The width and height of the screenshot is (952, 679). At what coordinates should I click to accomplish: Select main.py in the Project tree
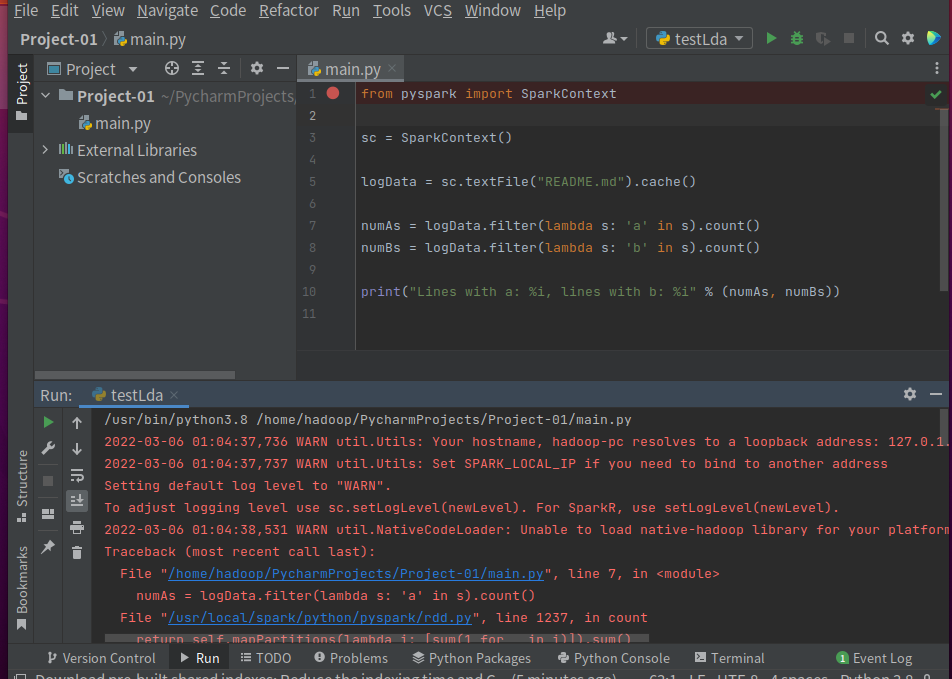coord(122,123)
